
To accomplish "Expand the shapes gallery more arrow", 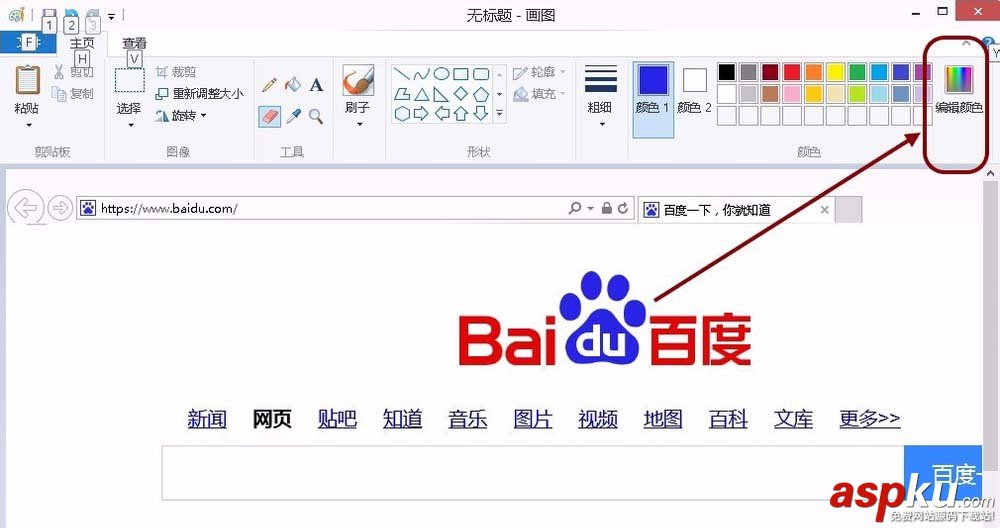I will pyautogui.click(x=499, y=114).
